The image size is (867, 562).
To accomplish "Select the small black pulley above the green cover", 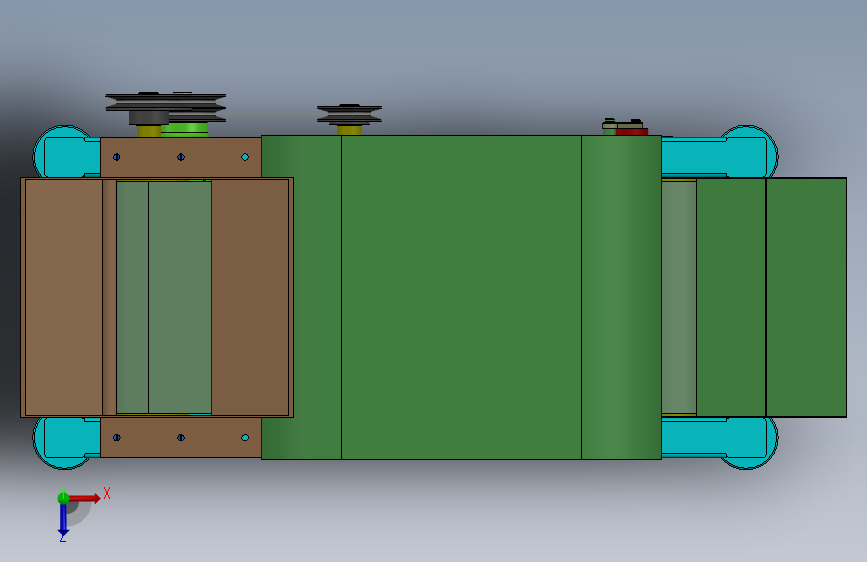I will [349, 115].
